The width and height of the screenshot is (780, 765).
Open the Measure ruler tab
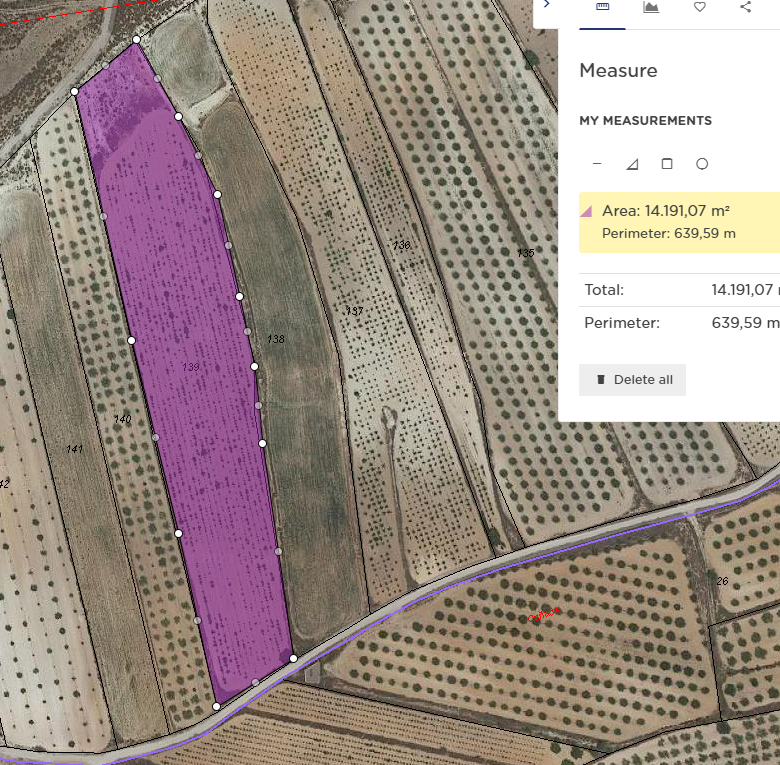(602, 7)
